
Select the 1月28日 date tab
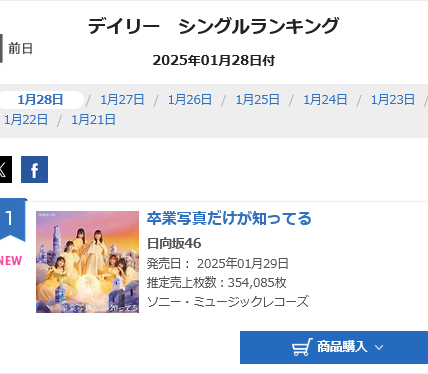point(40,100)
